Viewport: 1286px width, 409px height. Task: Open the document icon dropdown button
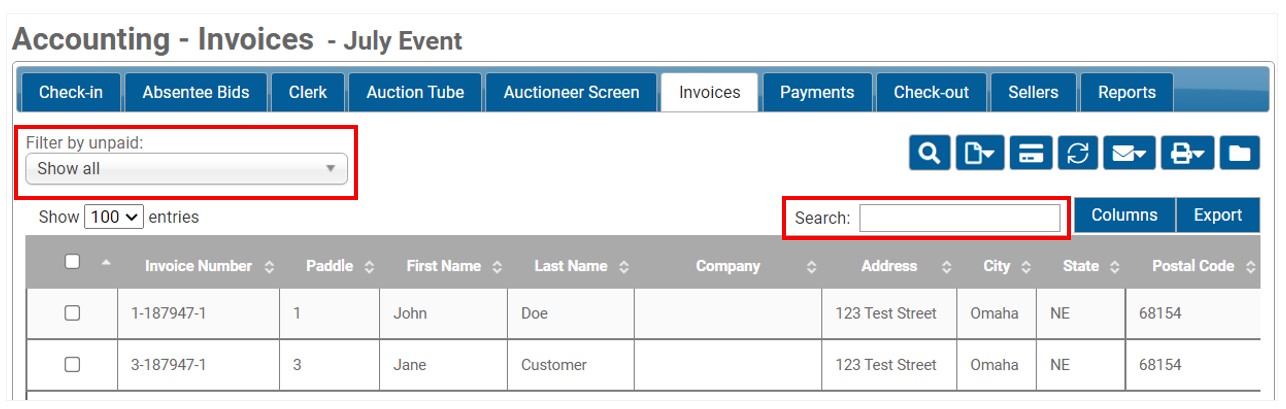(980, 153)
